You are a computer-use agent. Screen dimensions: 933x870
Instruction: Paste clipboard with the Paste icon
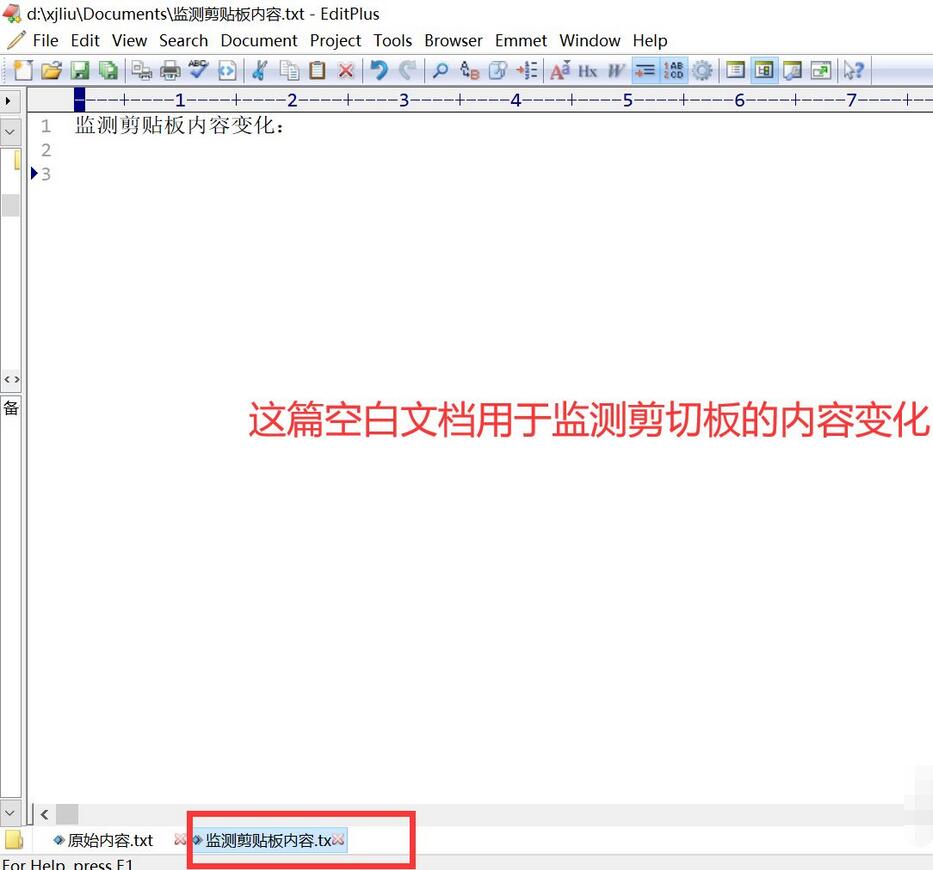coord(317,70)
